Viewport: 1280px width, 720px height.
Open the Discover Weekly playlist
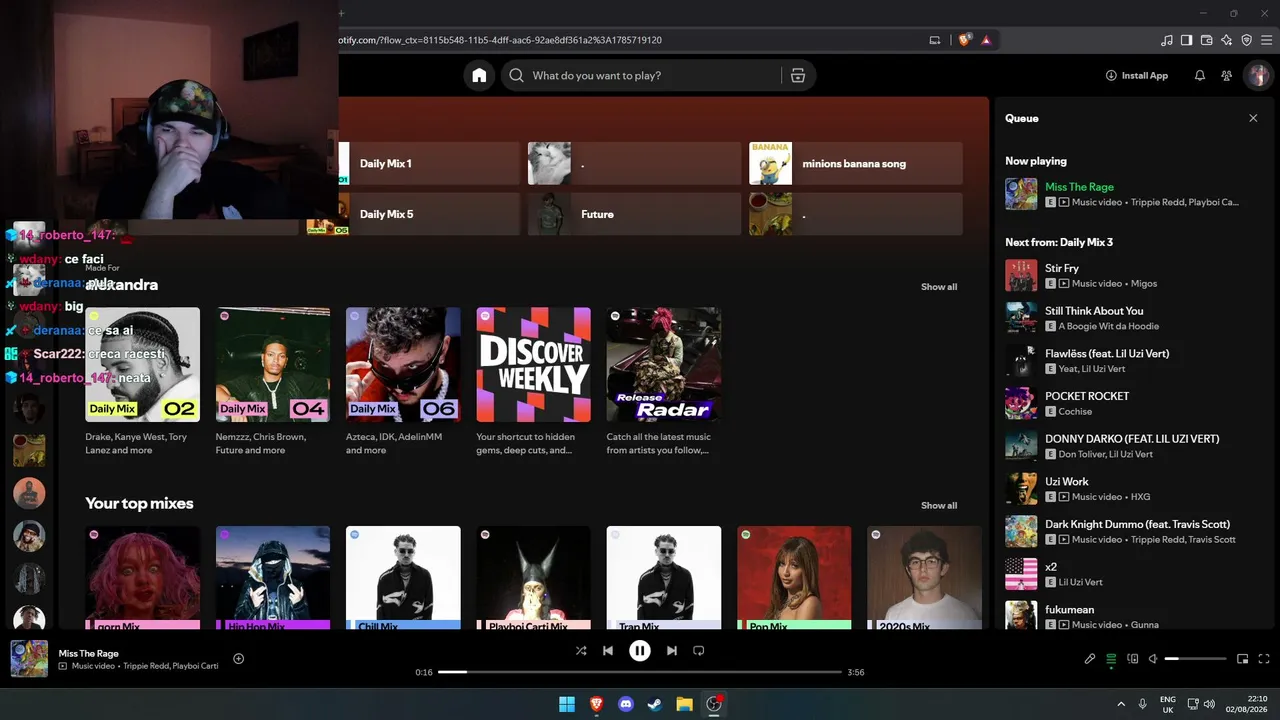(533, 364)
